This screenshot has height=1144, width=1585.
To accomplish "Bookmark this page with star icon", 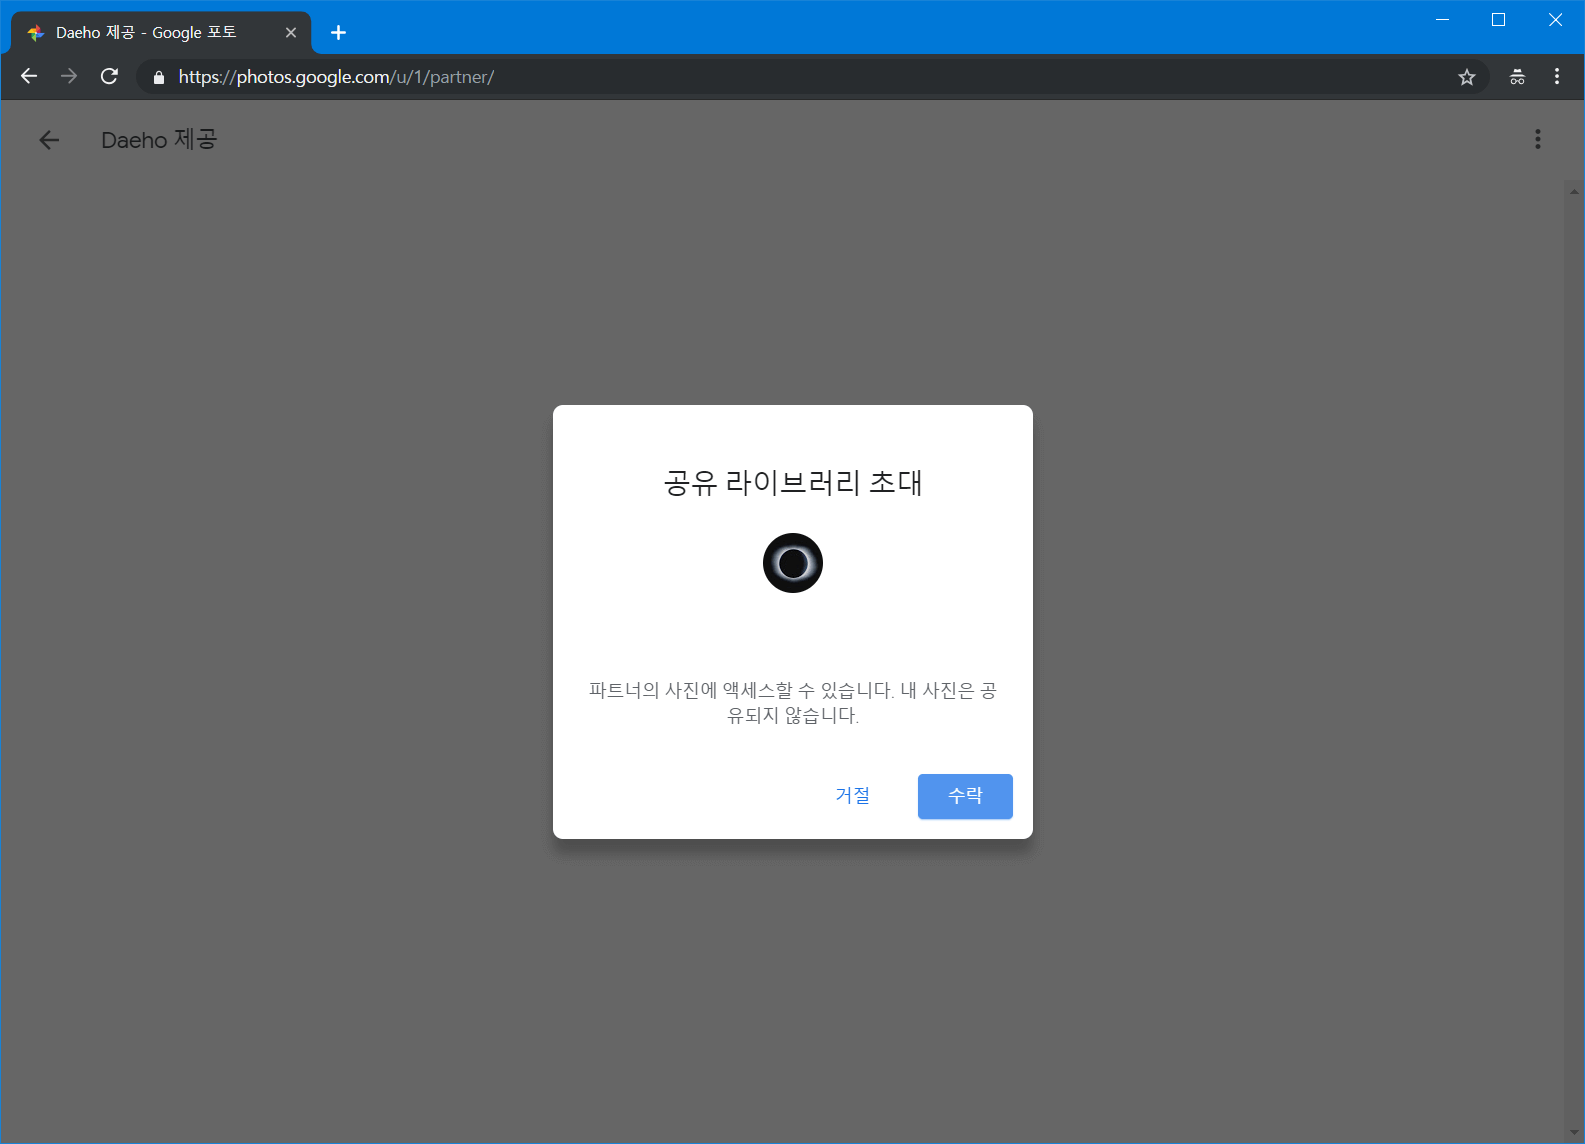I will point(1466,77).
